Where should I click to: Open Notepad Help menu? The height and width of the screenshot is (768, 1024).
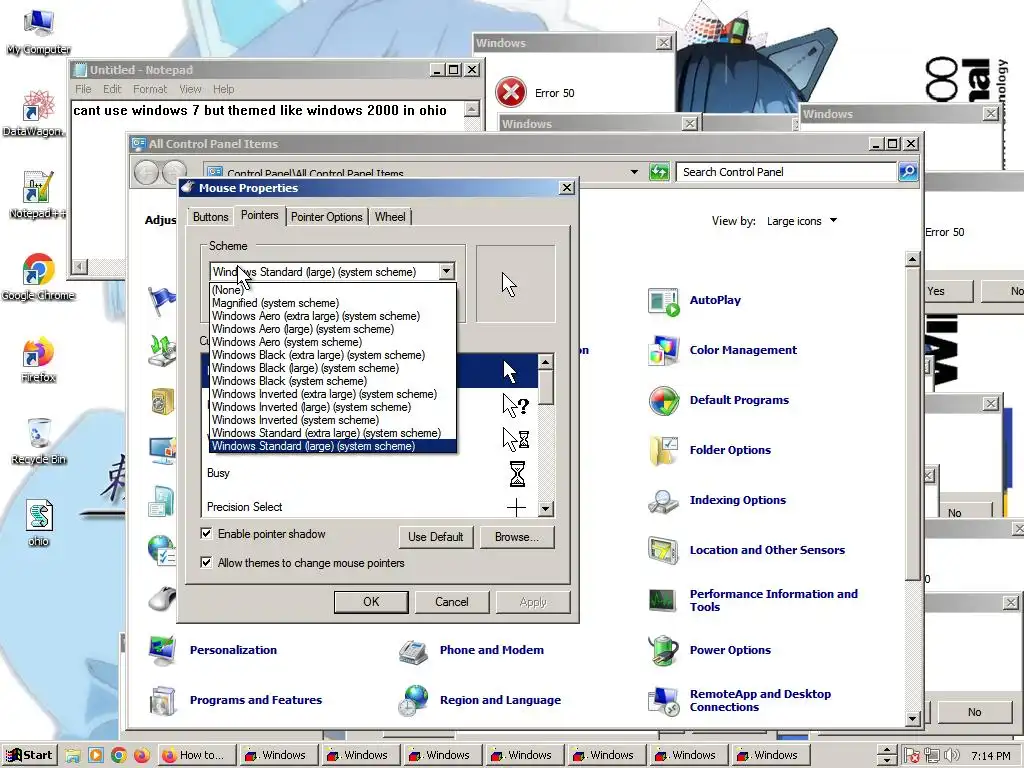tap(223, 89)
